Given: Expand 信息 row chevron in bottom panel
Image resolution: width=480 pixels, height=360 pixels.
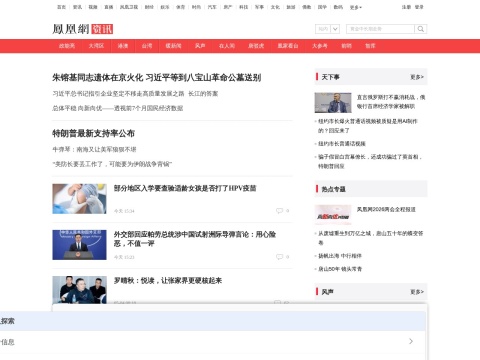Looking at the screenshot, I should click(411, 341).
